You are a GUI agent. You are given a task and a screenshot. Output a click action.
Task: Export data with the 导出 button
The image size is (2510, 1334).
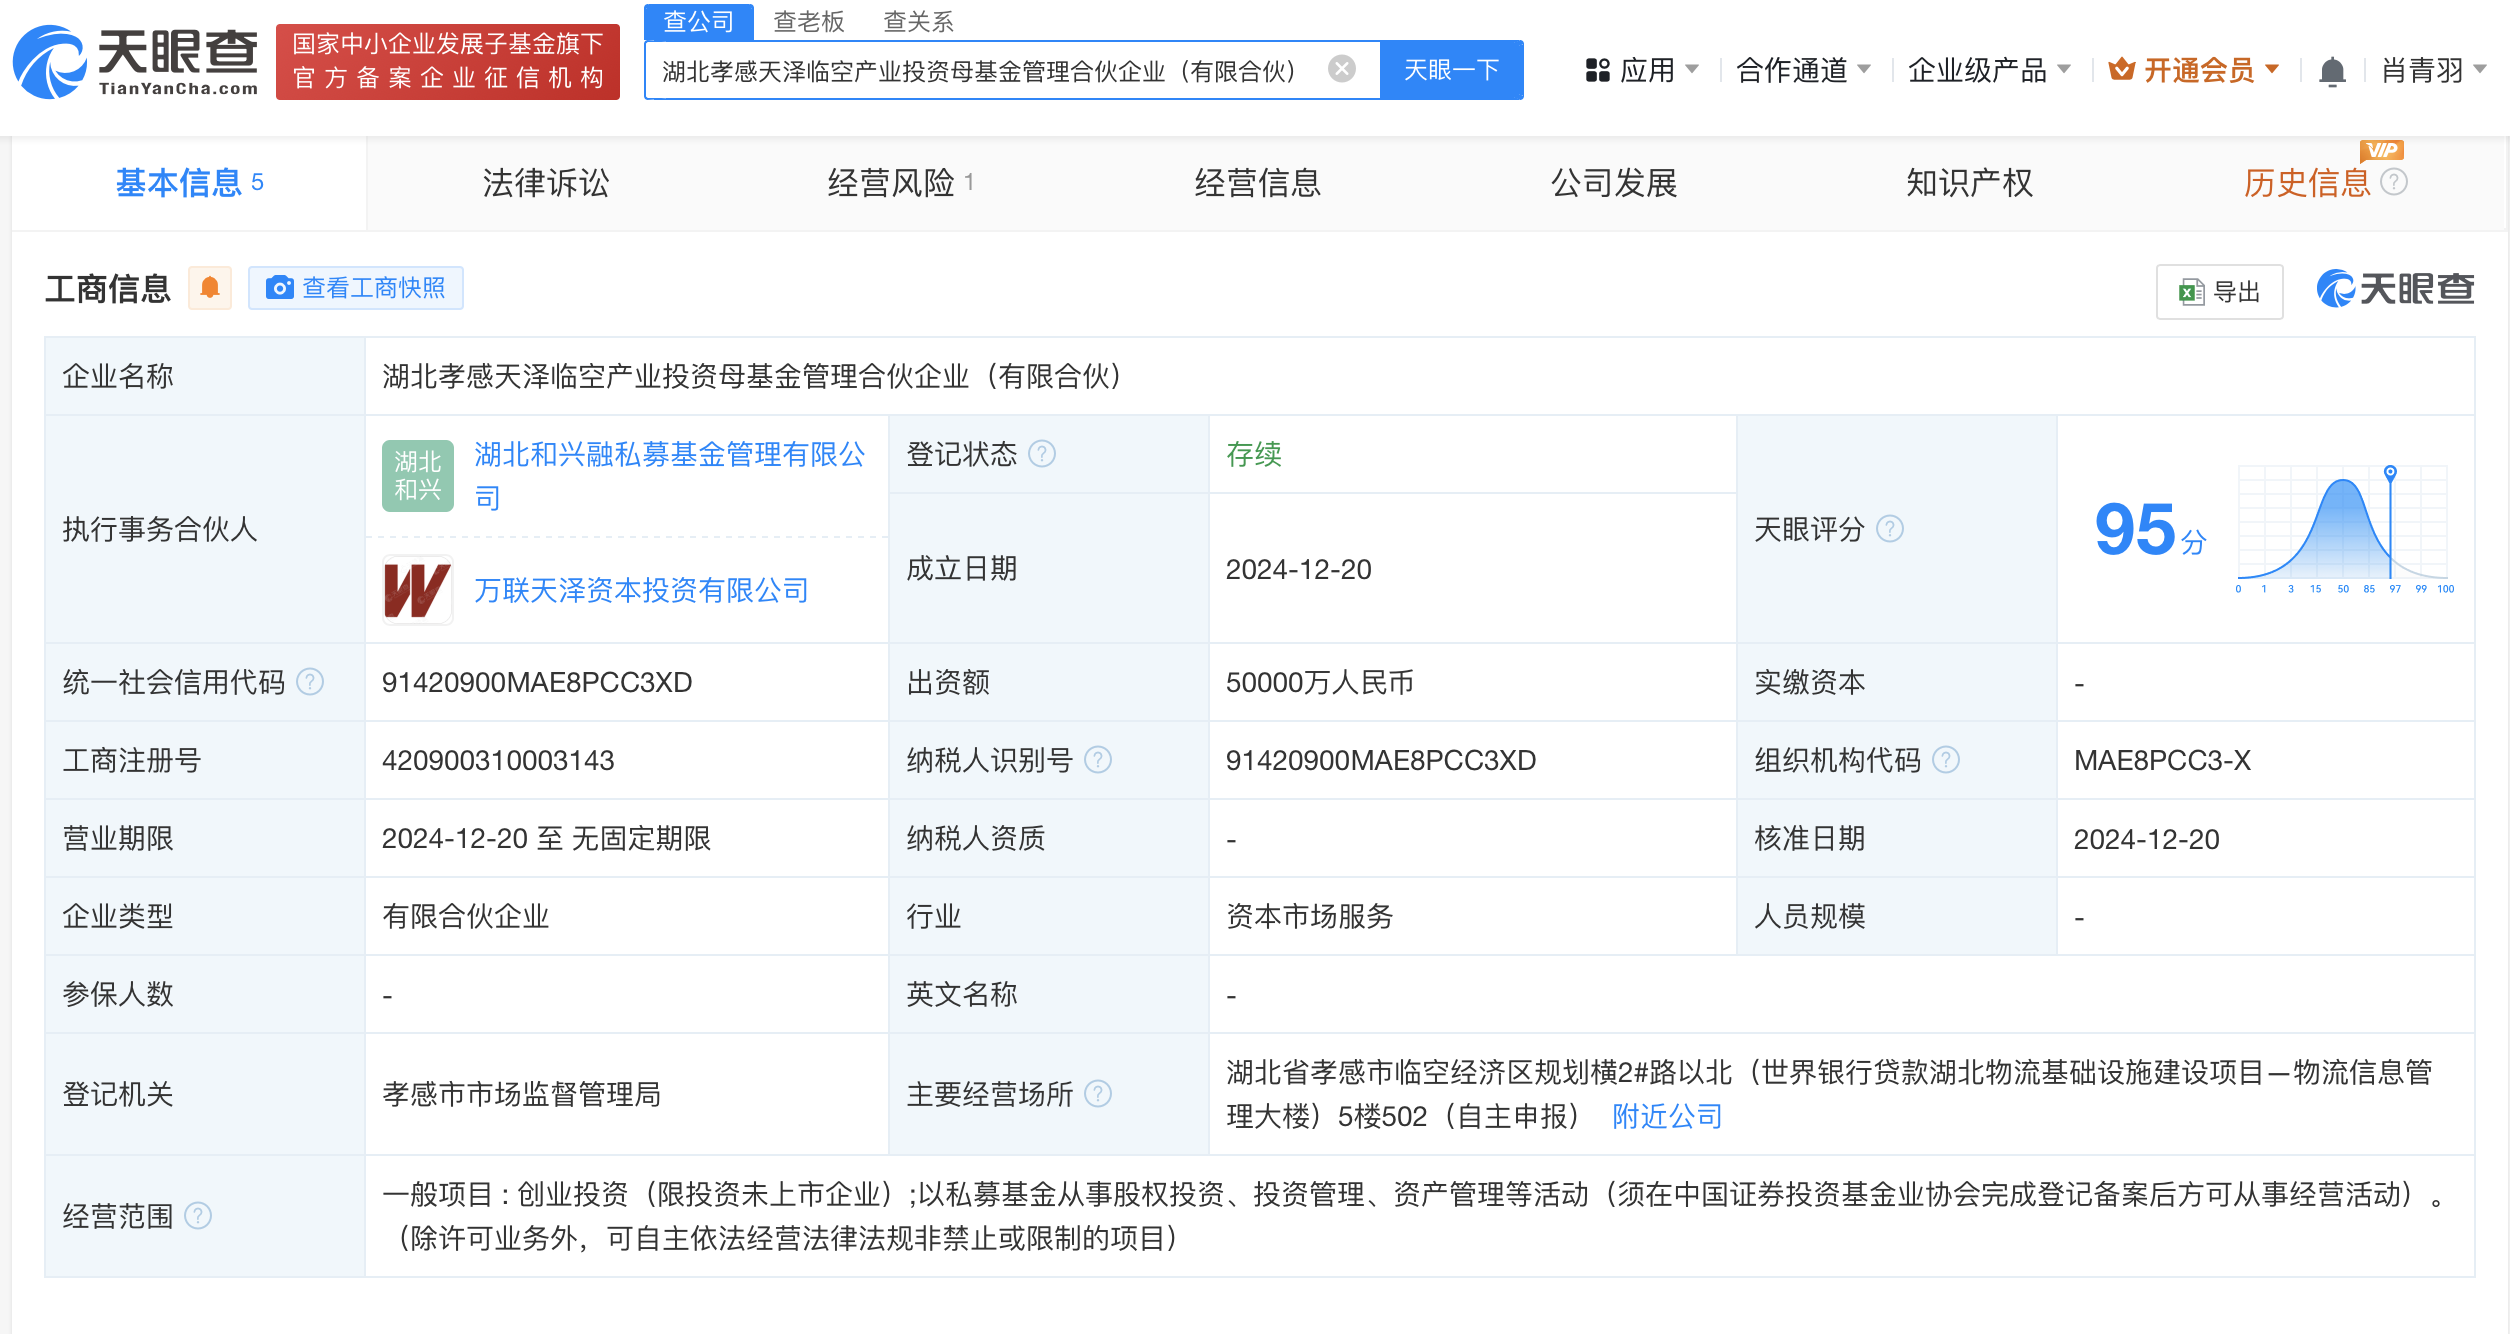click(x=2220, y=292)
